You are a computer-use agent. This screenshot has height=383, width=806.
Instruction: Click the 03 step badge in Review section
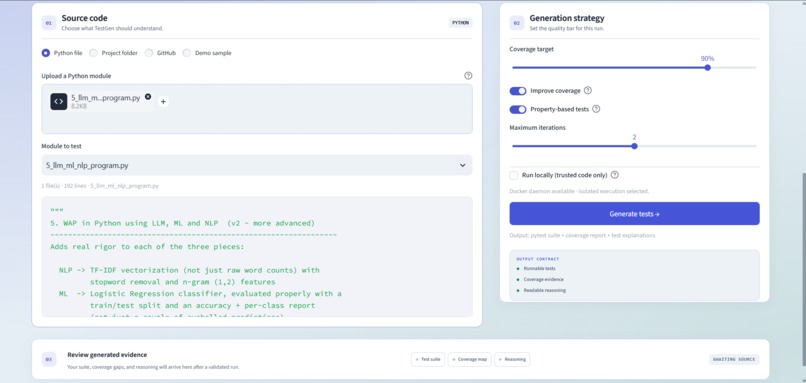pyautogui.click(x=49, y=359)
